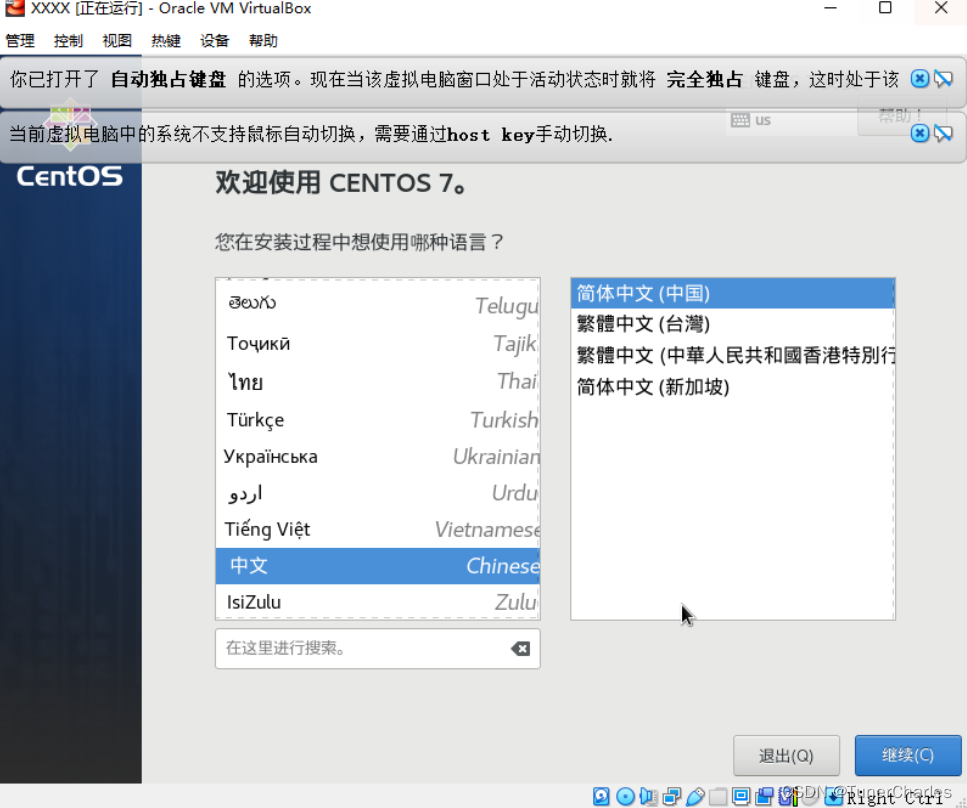Select Thai in the language list
This screenshot has width=967, height=808.
click(x=377, y=382)
